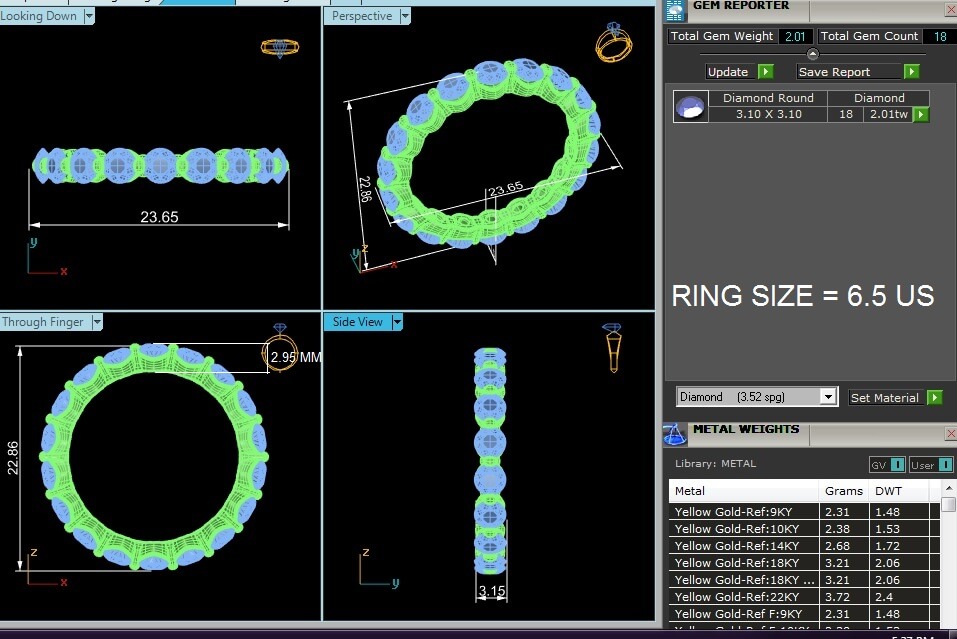Click the Gem Reporter panel icon
Image resolution: width=957 pixels, height=639 pixels.
[x=675, y=8]
